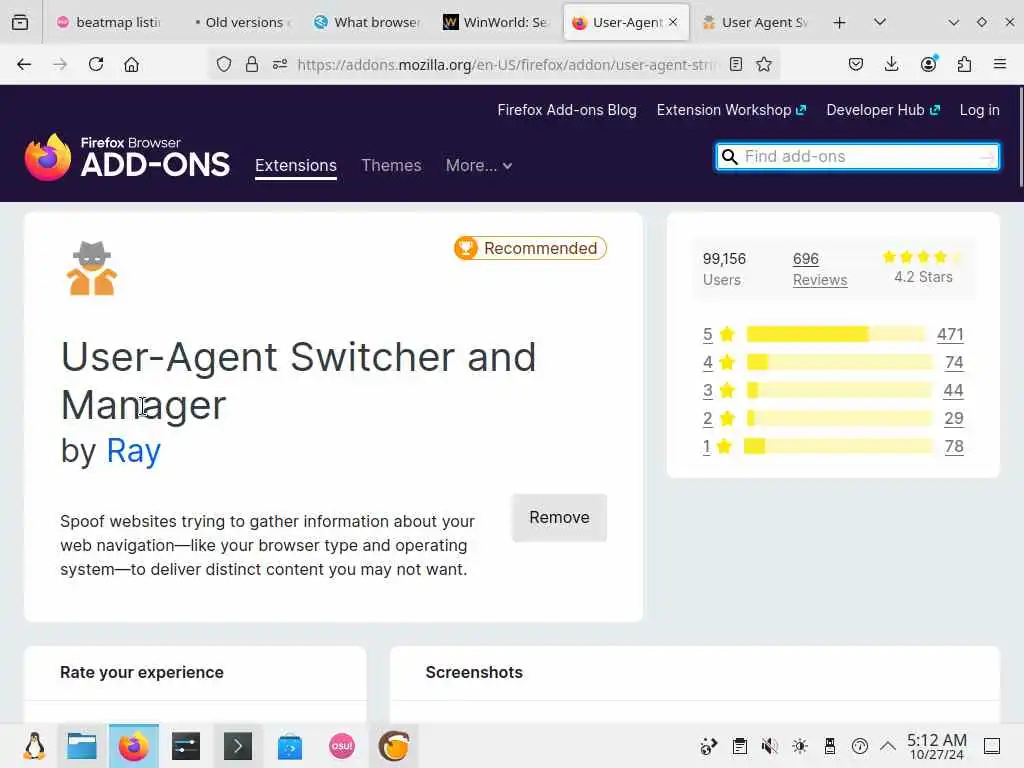Open Firefox Add-ons Blog
1024x768 pixels.
coord(567,110)
